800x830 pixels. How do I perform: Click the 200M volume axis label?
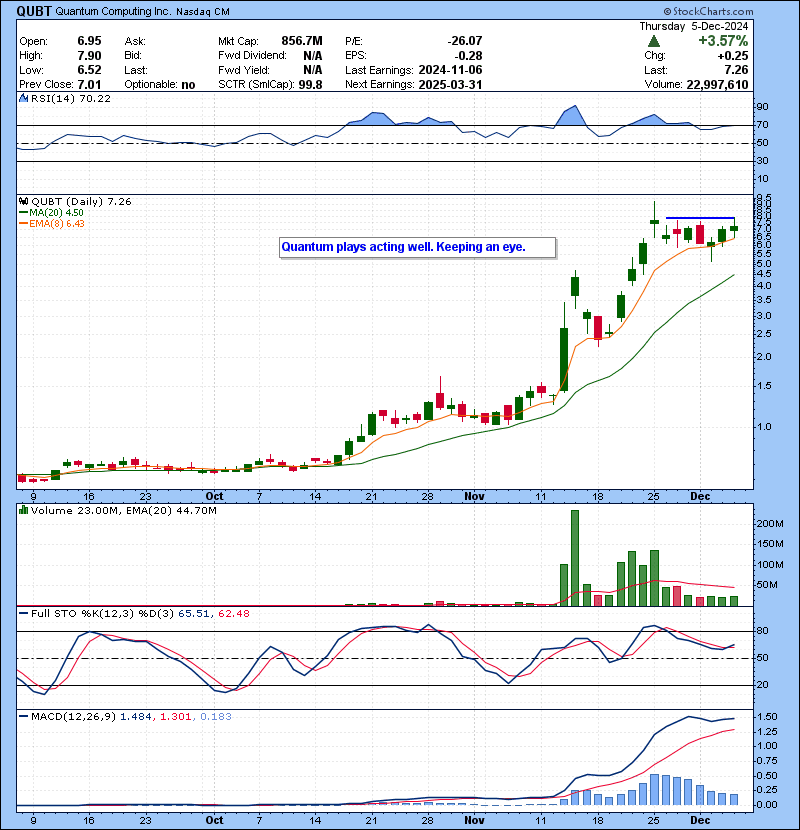(x=770, y=524)
